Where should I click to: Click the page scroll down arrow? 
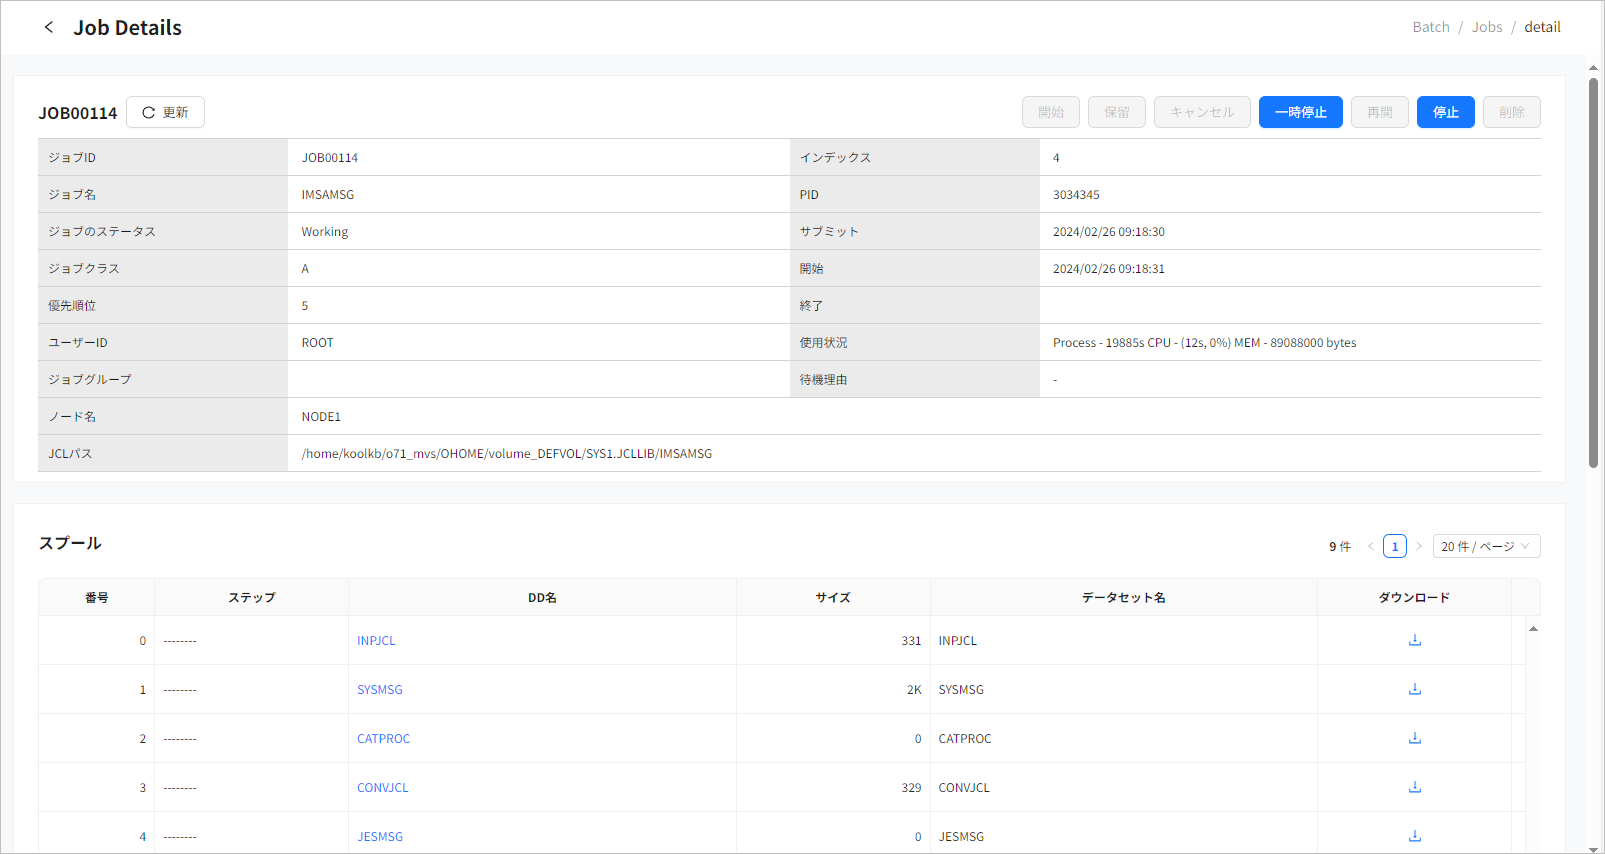click(x=1593, y=848)
